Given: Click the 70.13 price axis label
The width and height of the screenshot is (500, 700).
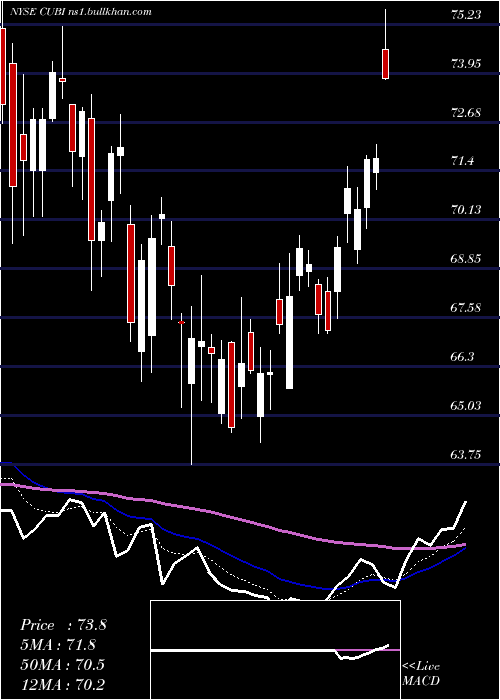Looking at the screenshot, I should pos(466,210).
